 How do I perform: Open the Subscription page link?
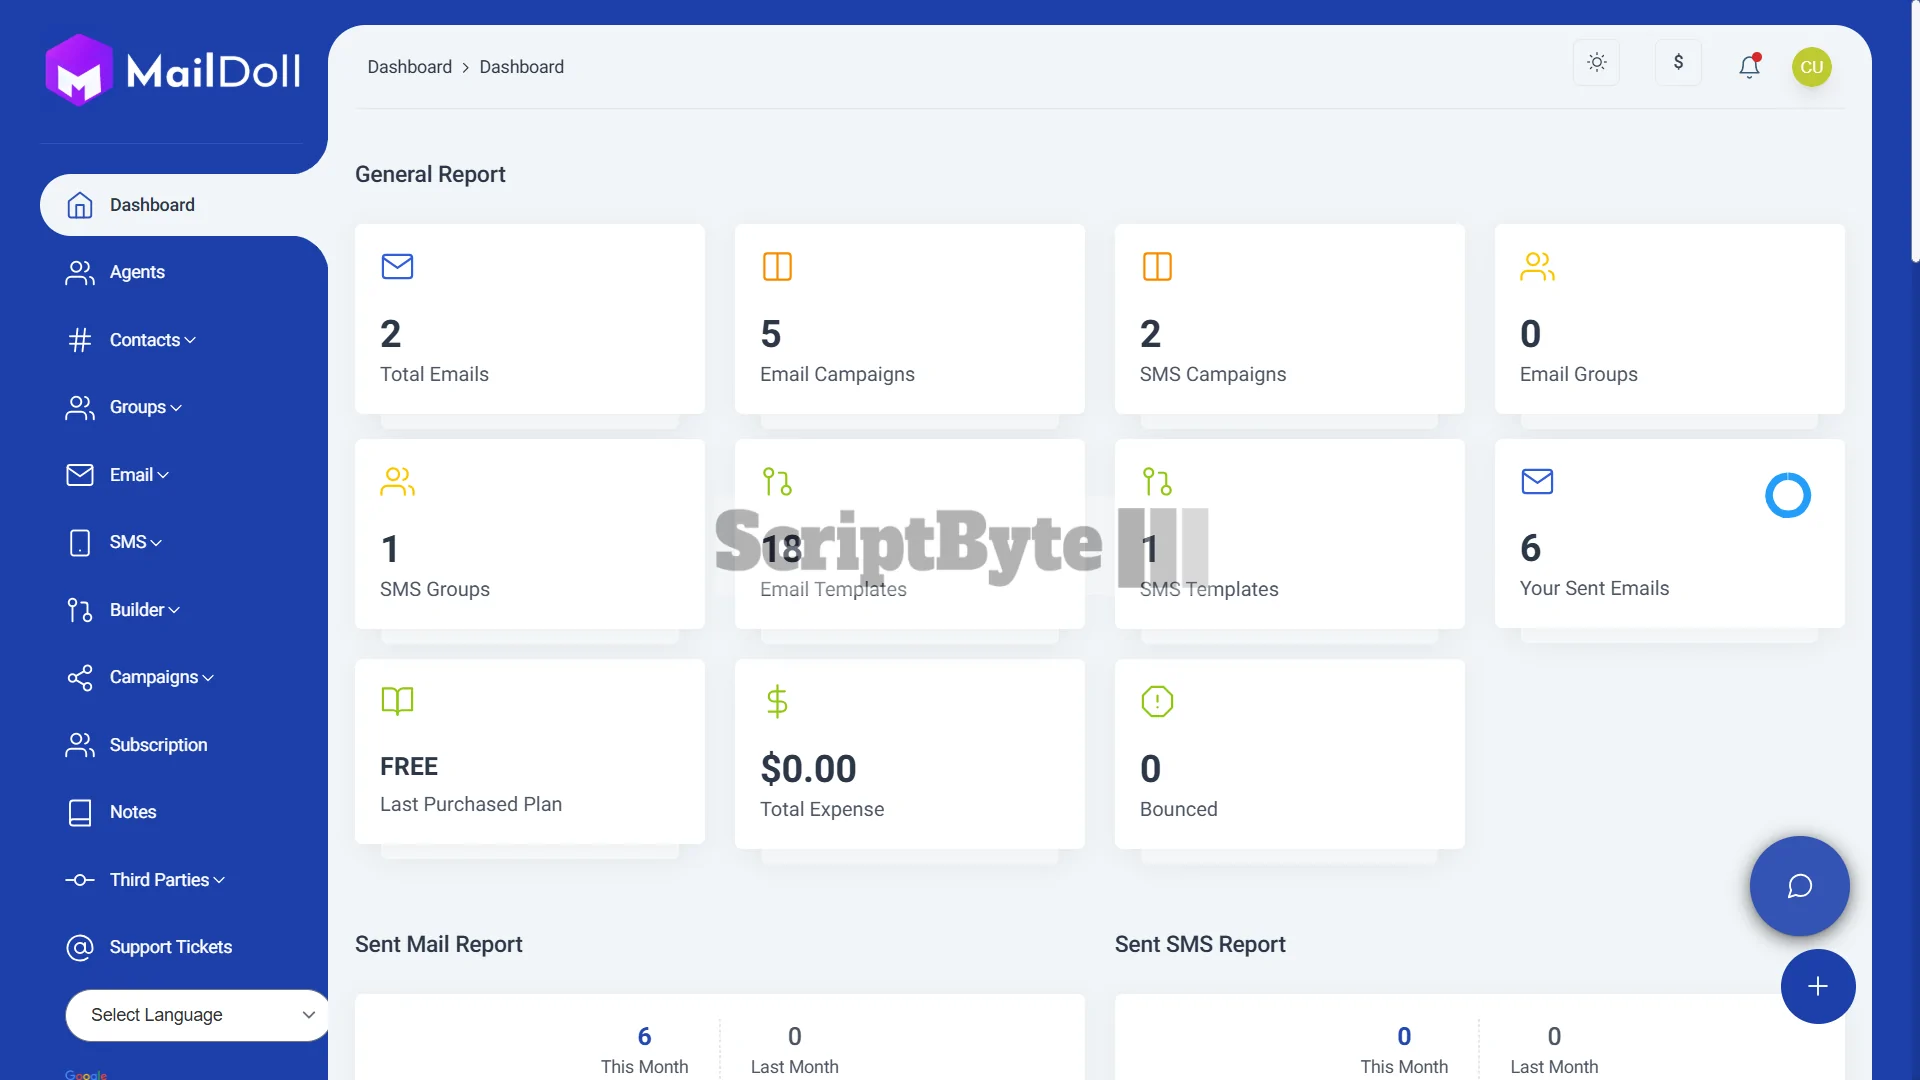pyautogui.click(x=158, y=745)
